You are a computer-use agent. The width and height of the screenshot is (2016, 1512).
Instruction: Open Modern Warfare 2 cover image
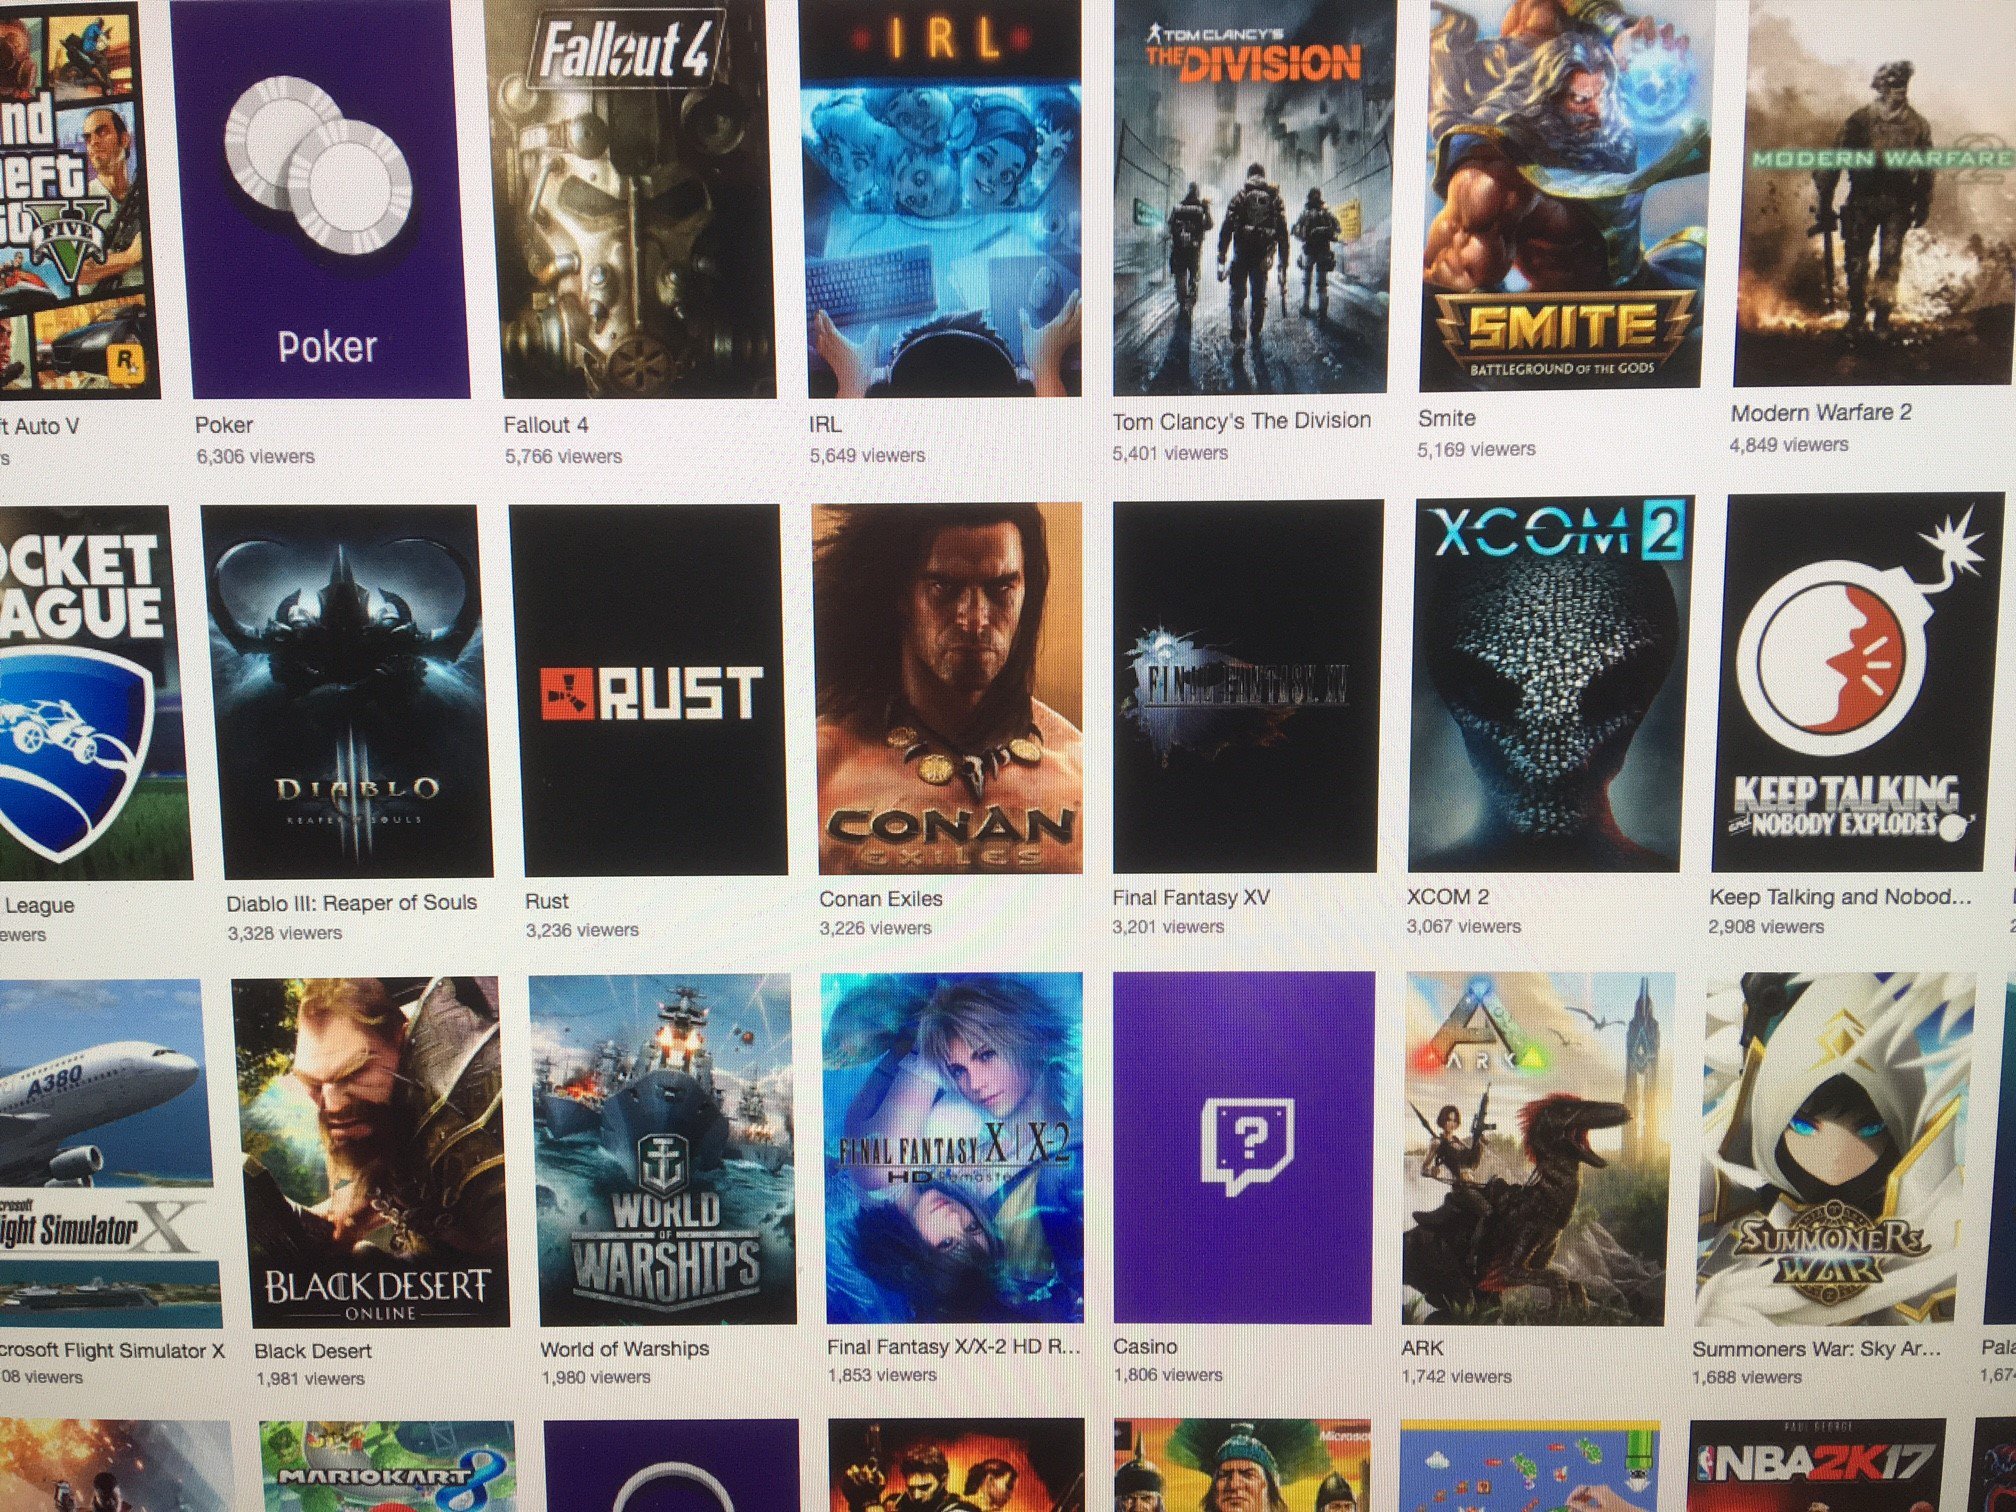coord(1875,190)
